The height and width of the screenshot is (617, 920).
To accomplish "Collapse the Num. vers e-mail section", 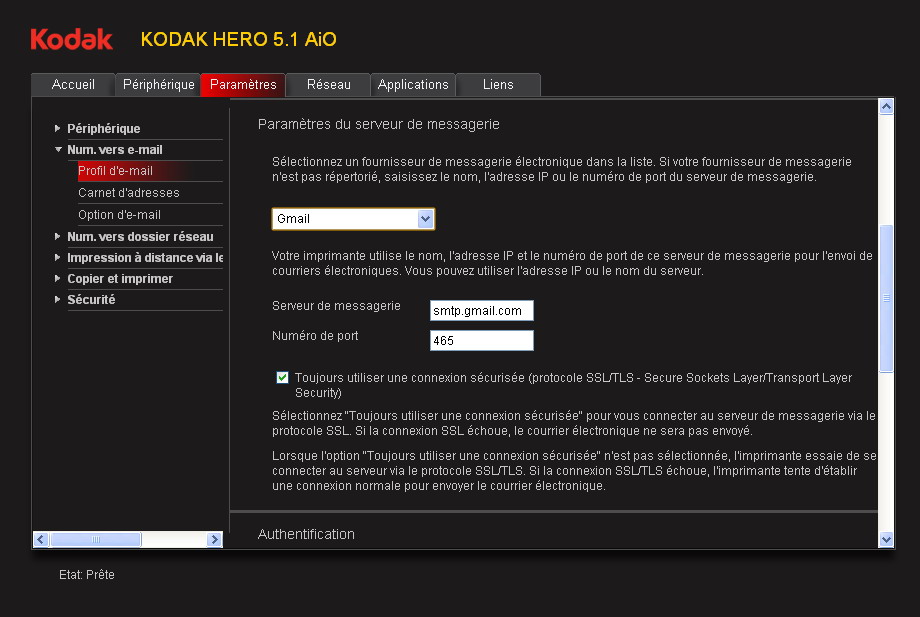I will click(114, 150).
